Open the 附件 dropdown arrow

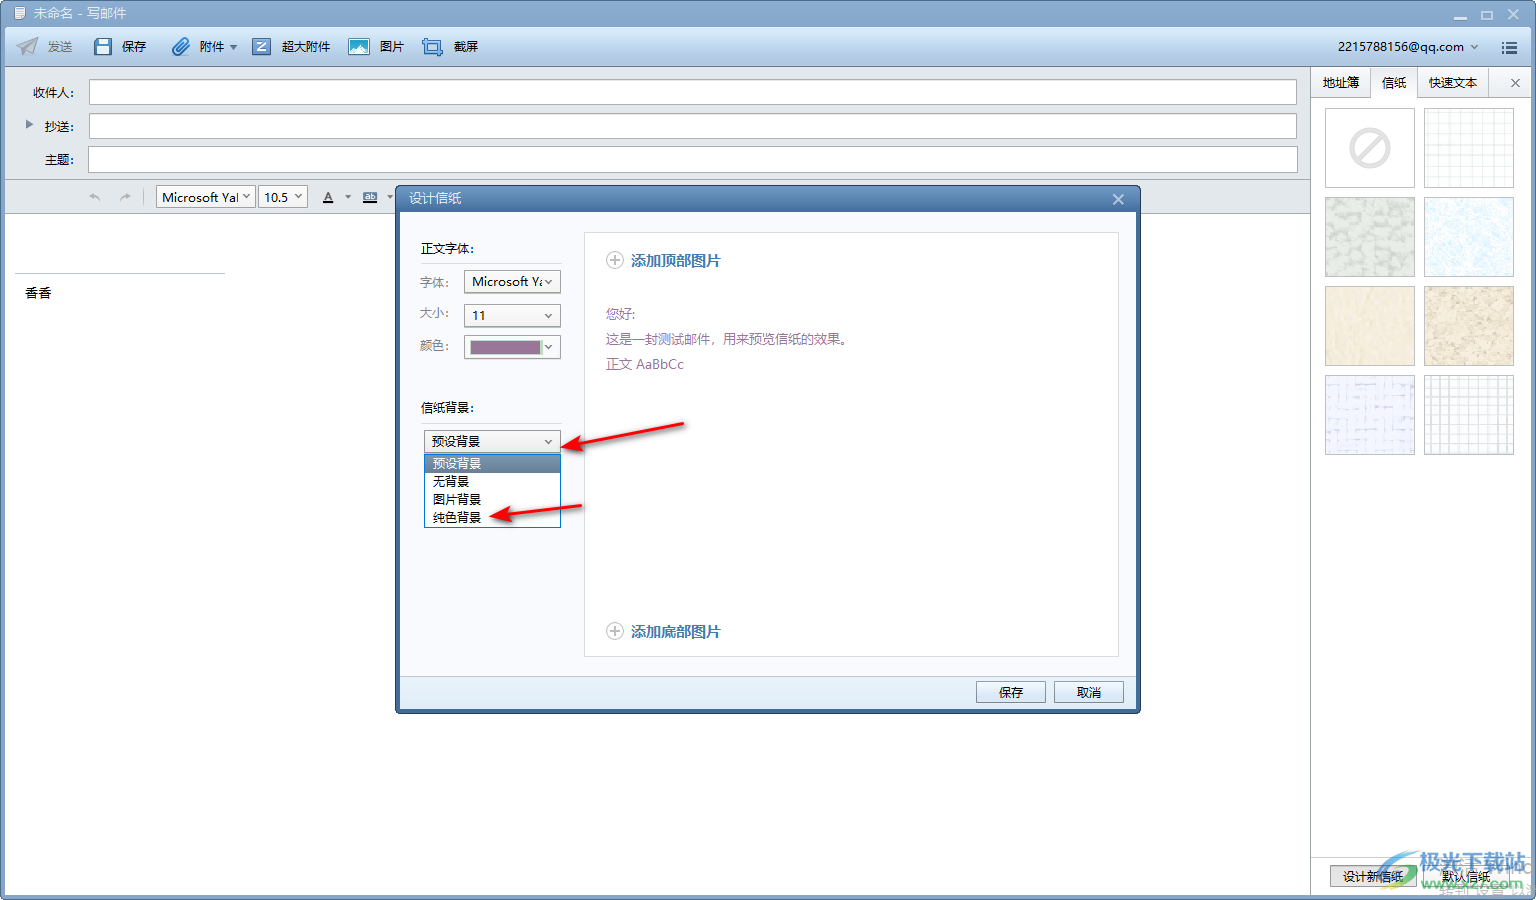(233, 47)
